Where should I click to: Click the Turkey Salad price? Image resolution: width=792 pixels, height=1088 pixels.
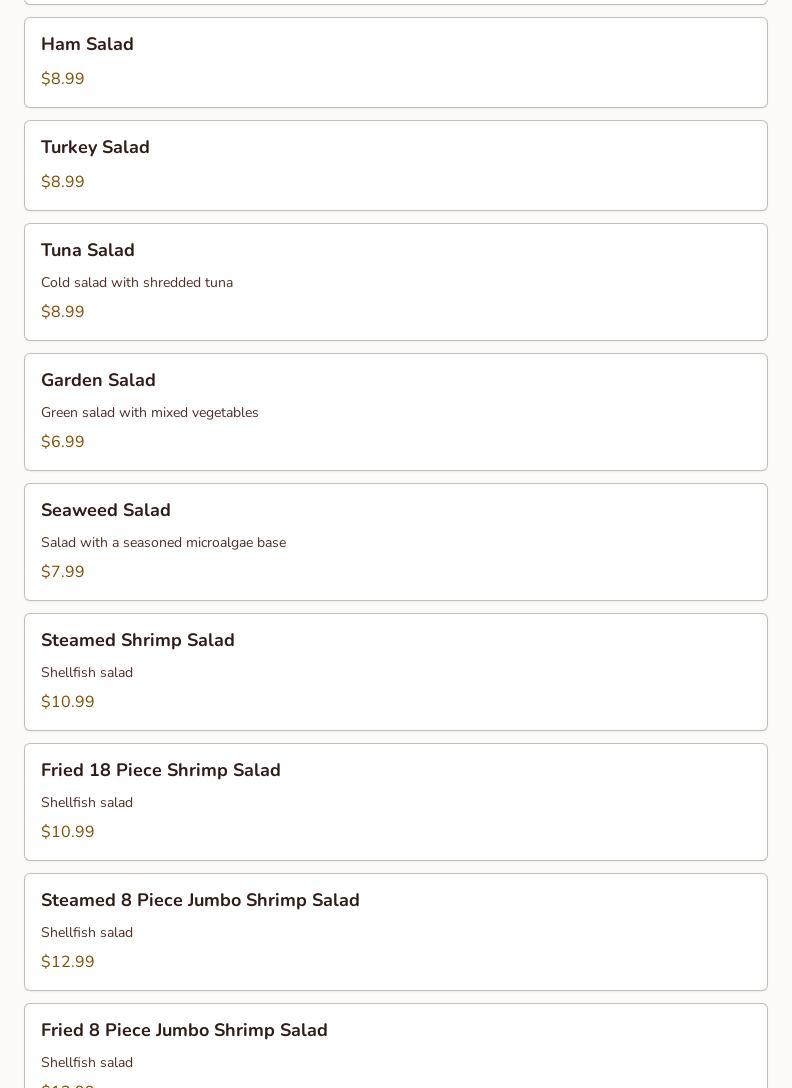coord(63,182)
